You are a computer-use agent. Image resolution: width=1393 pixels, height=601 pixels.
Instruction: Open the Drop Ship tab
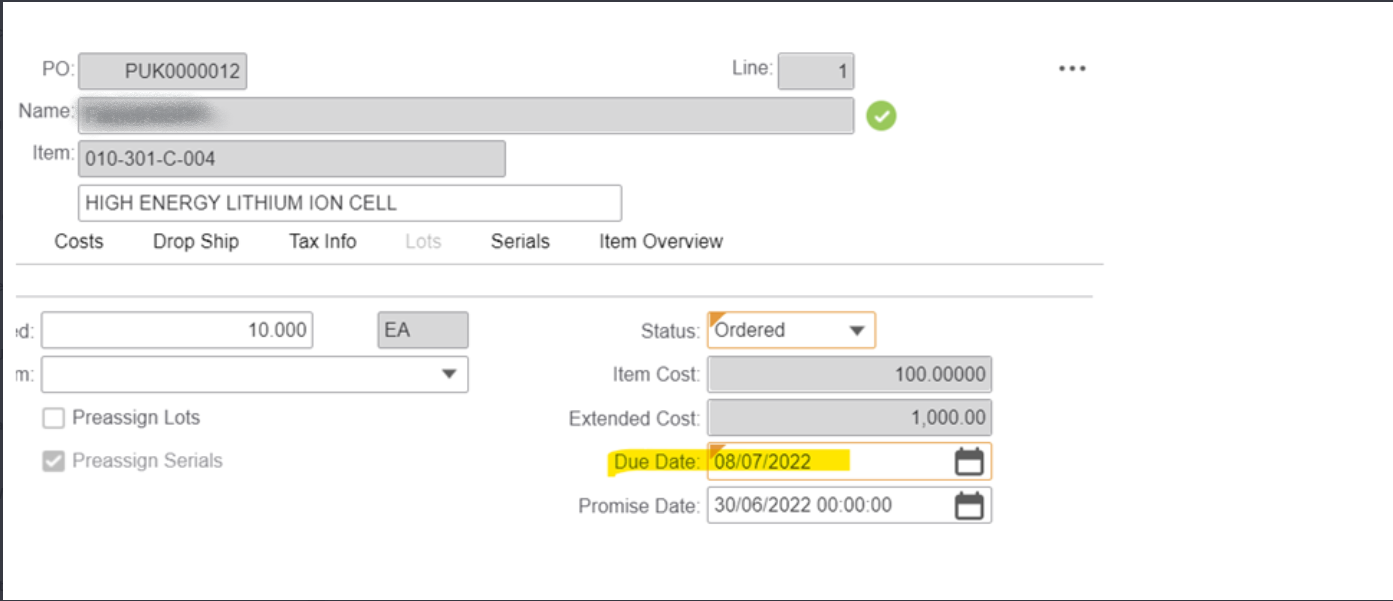point(196,242)
